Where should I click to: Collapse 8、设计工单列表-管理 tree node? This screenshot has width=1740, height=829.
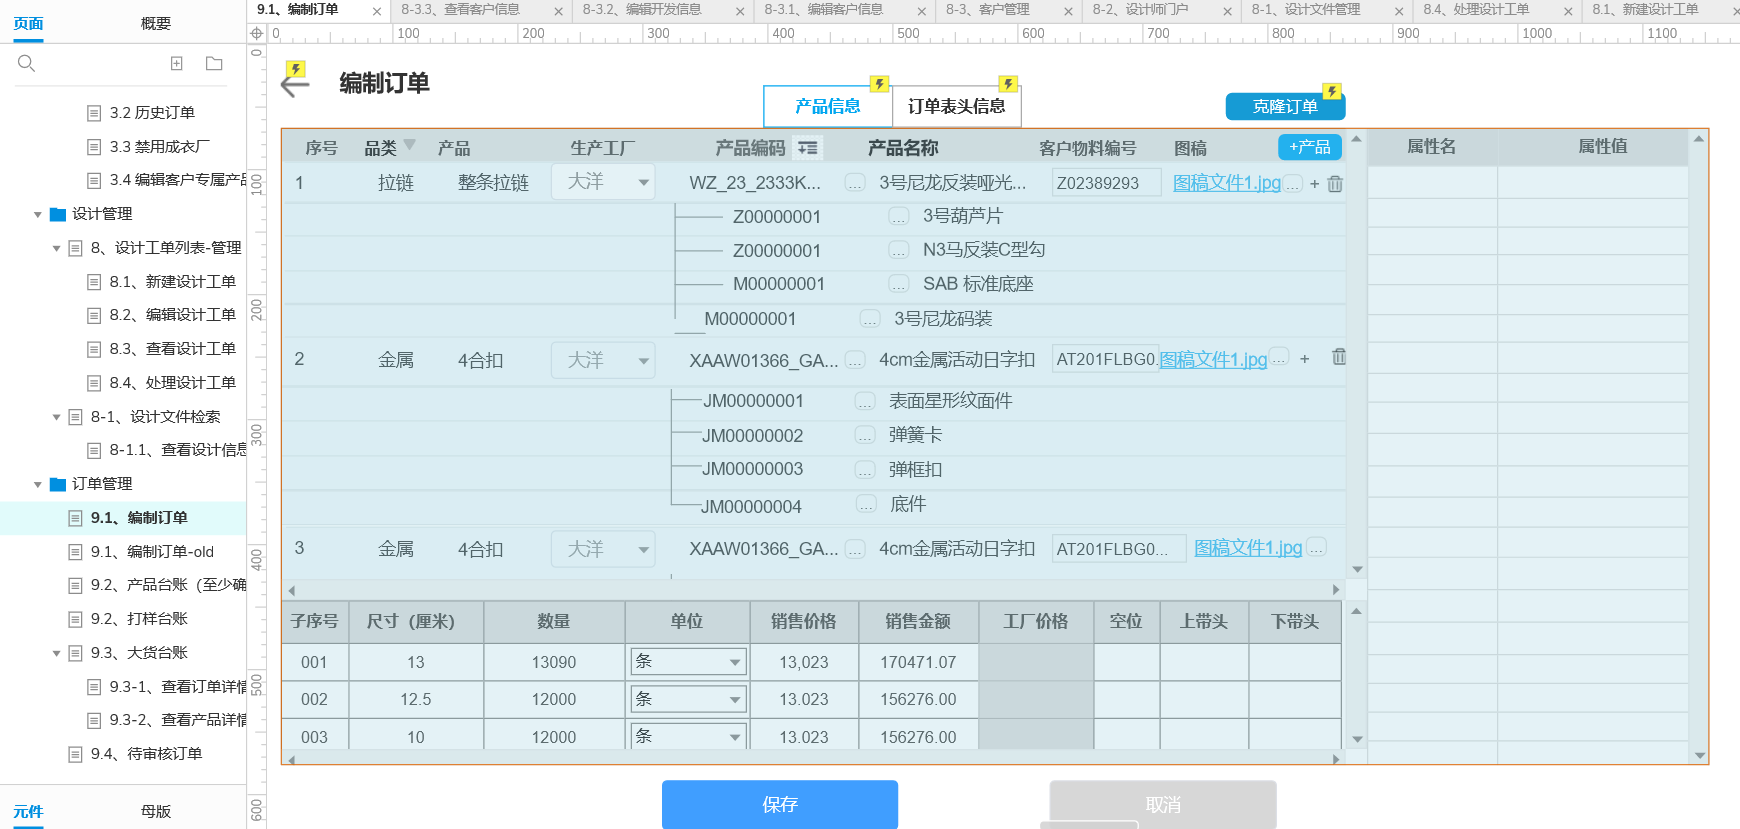pyautogui.click(x=57, y=248)
